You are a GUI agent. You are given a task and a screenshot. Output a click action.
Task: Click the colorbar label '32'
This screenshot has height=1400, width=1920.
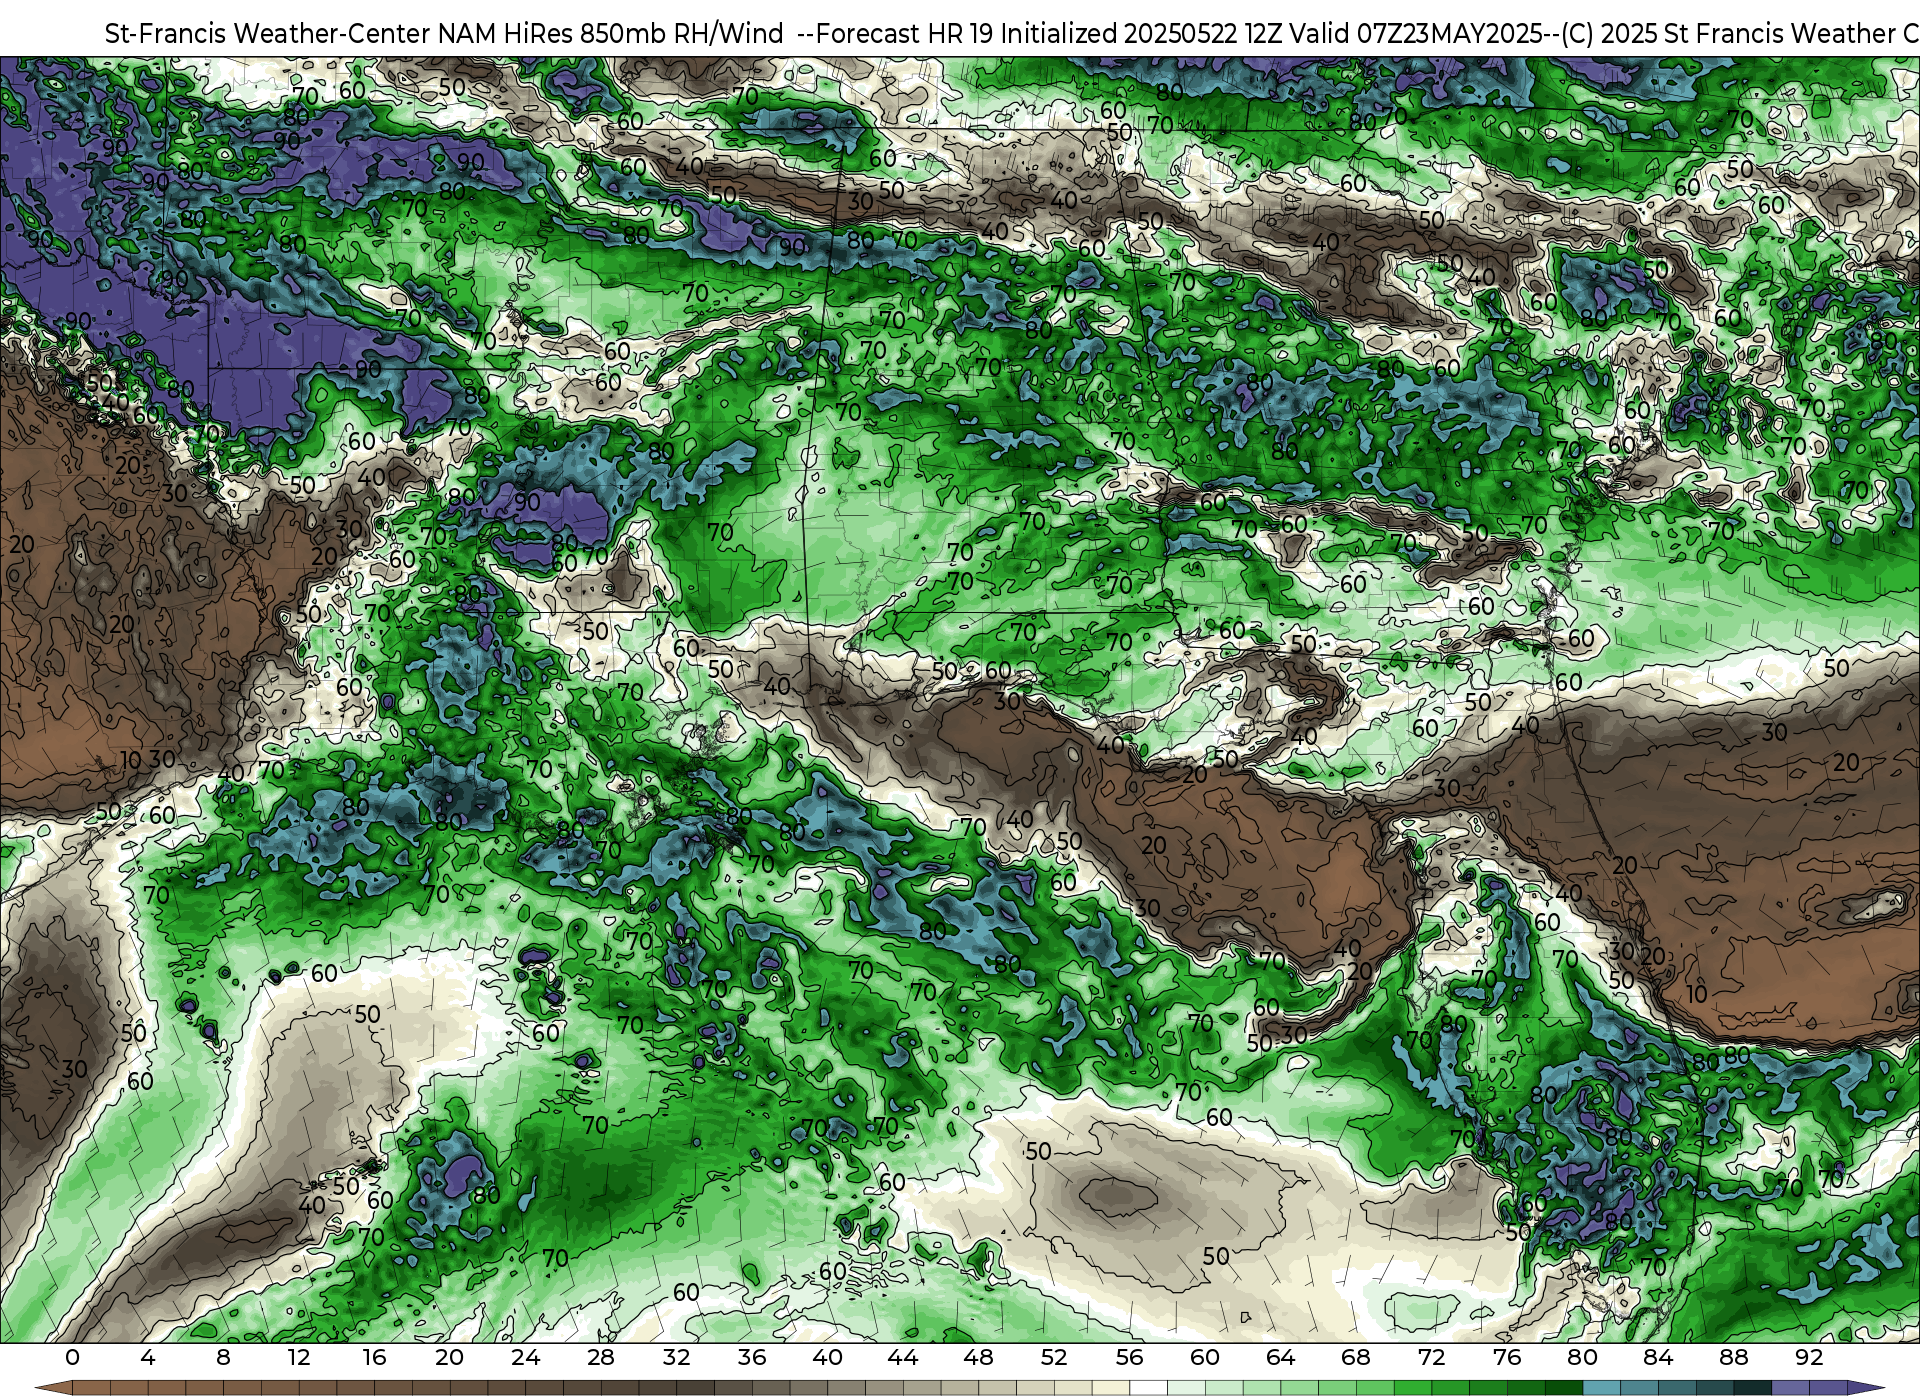[677, 1357]
